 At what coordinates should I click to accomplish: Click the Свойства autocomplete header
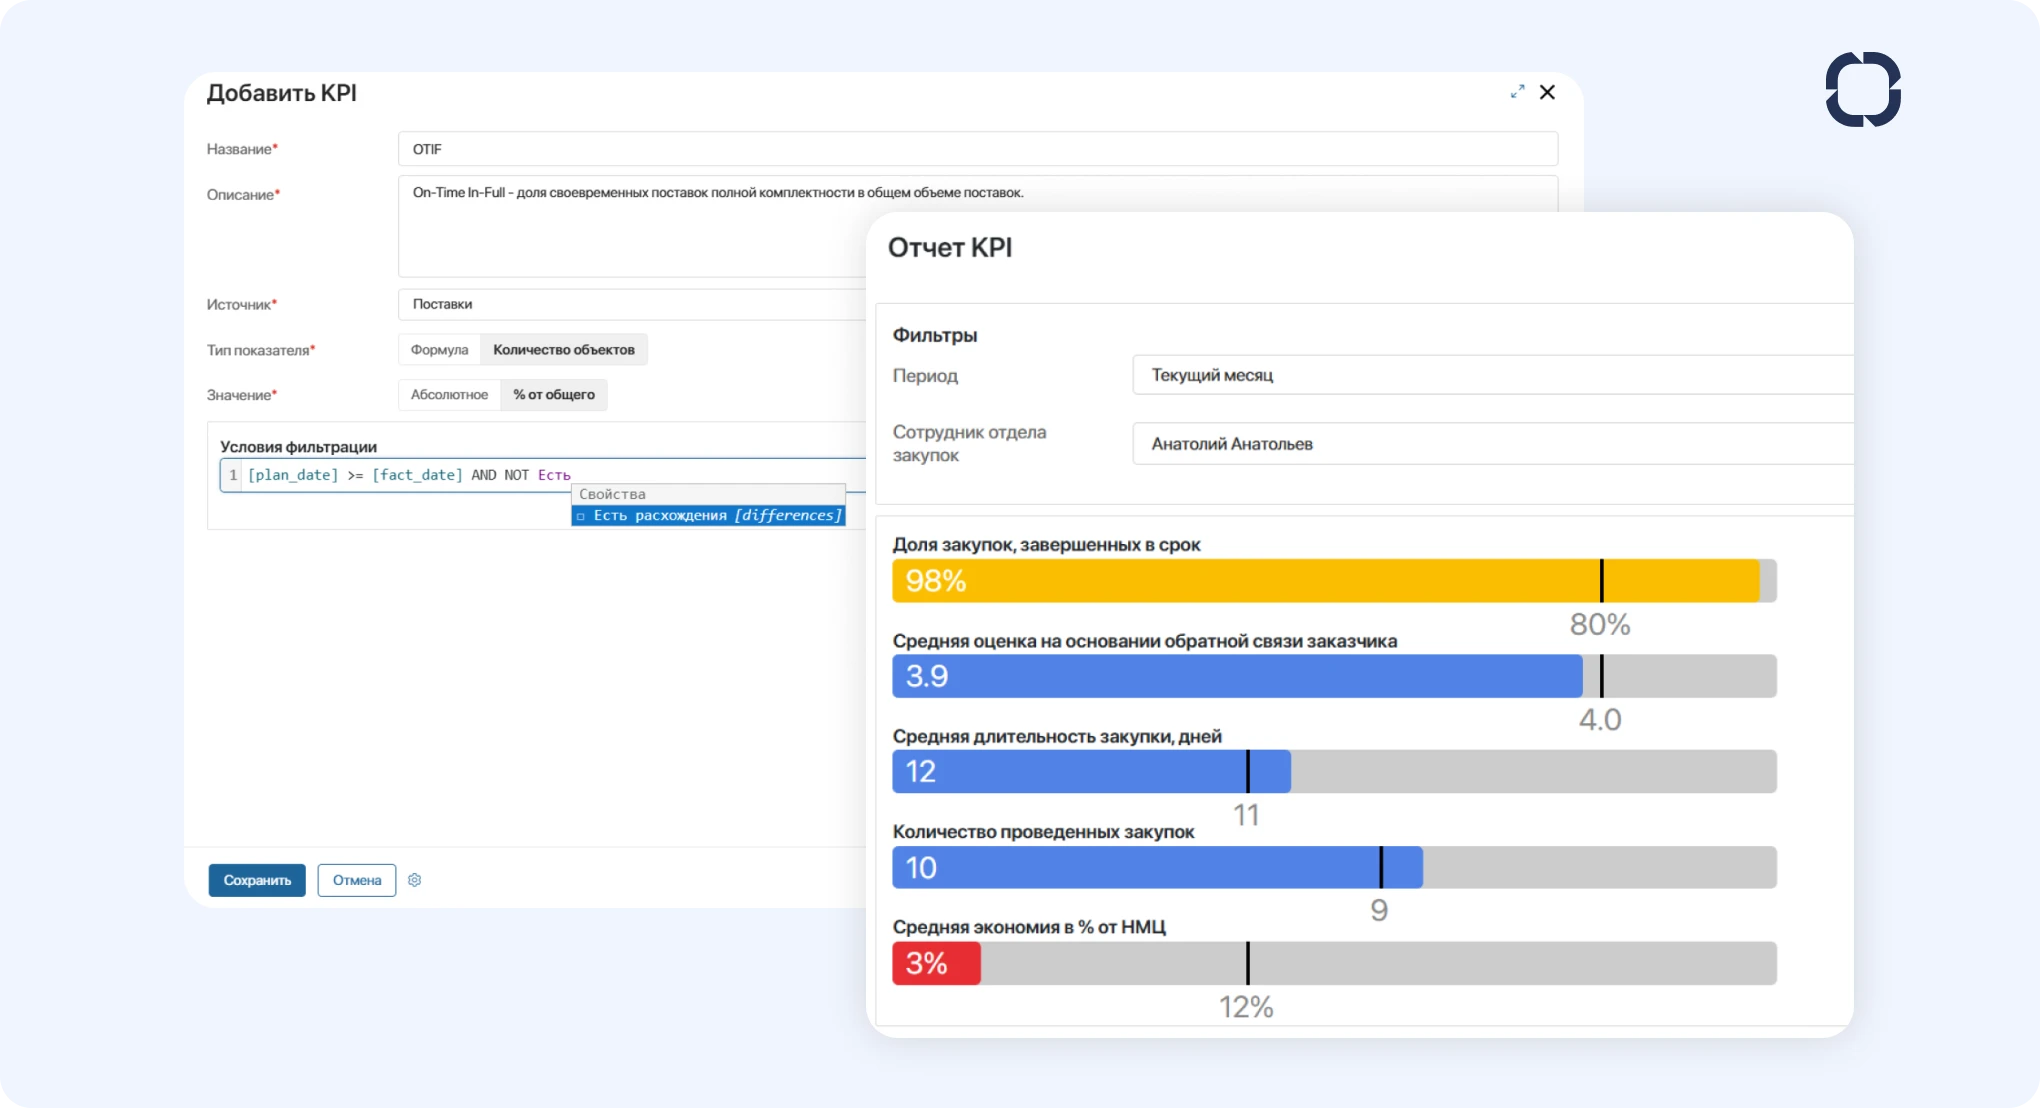[708, 494]
